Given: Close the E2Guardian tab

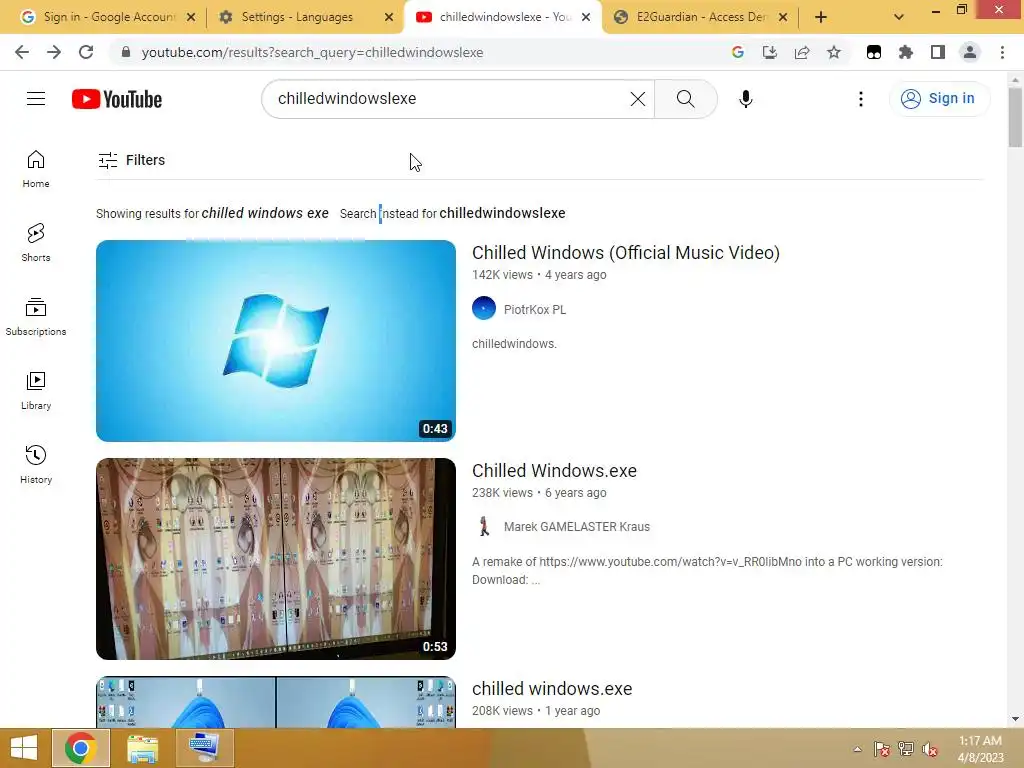Looking at the screenshot, I should click(783, 17).
